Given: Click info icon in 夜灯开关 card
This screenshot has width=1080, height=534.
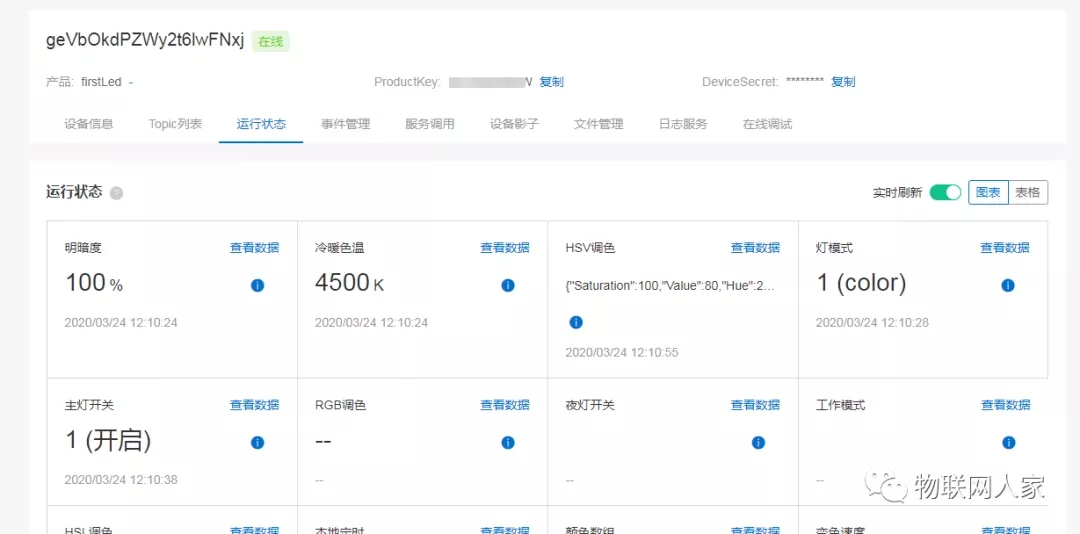Looking at the screenshot, I should [758, 442].
